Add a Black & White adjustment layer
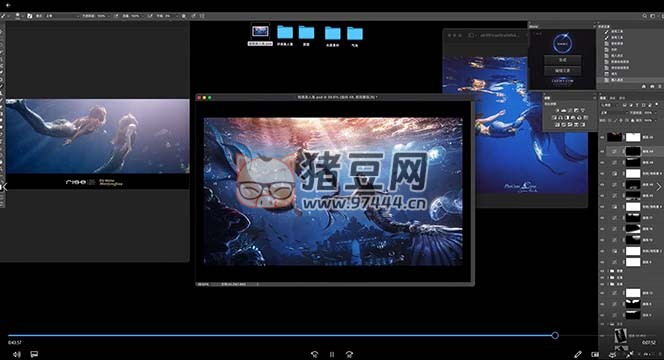The width and height of the screenshot is (664, 360). 567,118
